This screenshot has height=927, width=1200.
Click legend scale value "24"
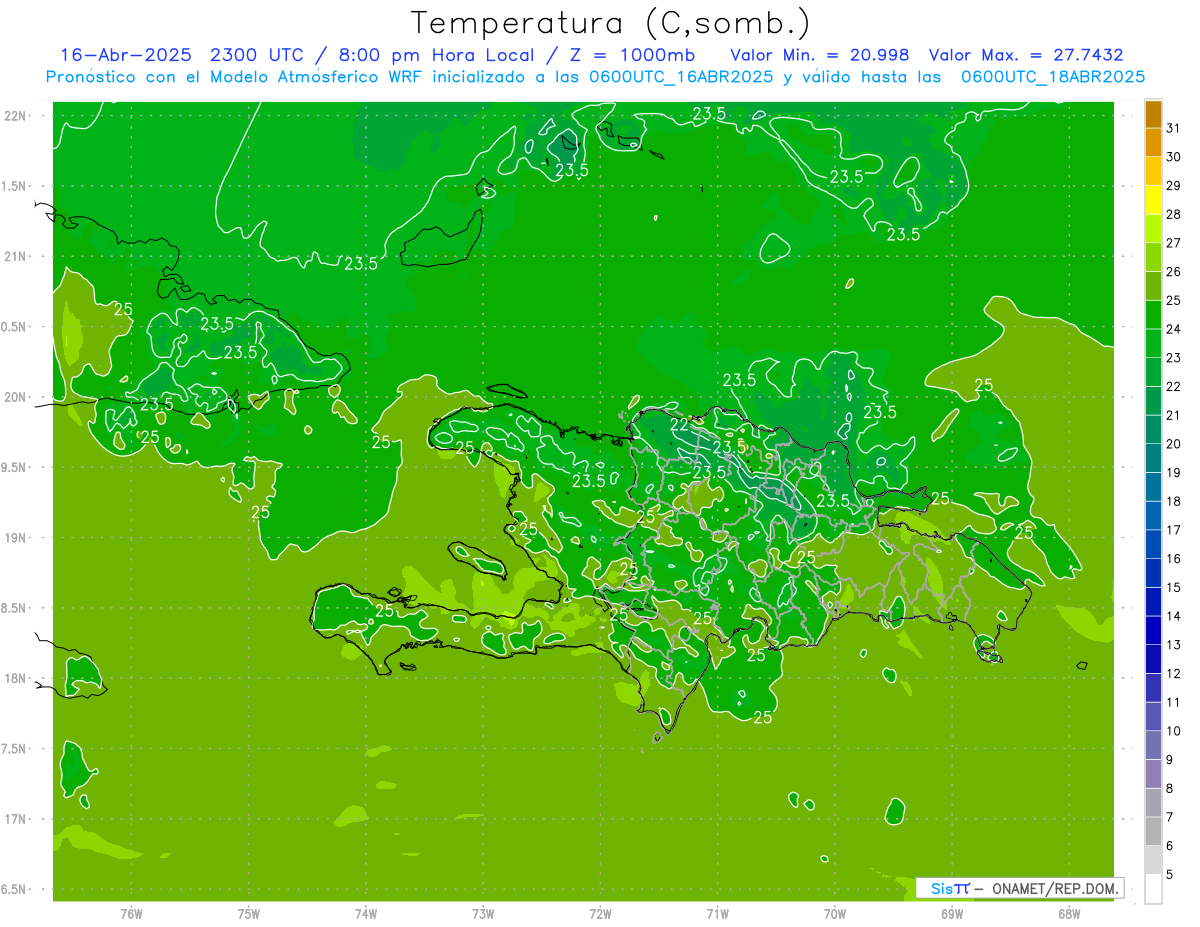[1174, 329]
